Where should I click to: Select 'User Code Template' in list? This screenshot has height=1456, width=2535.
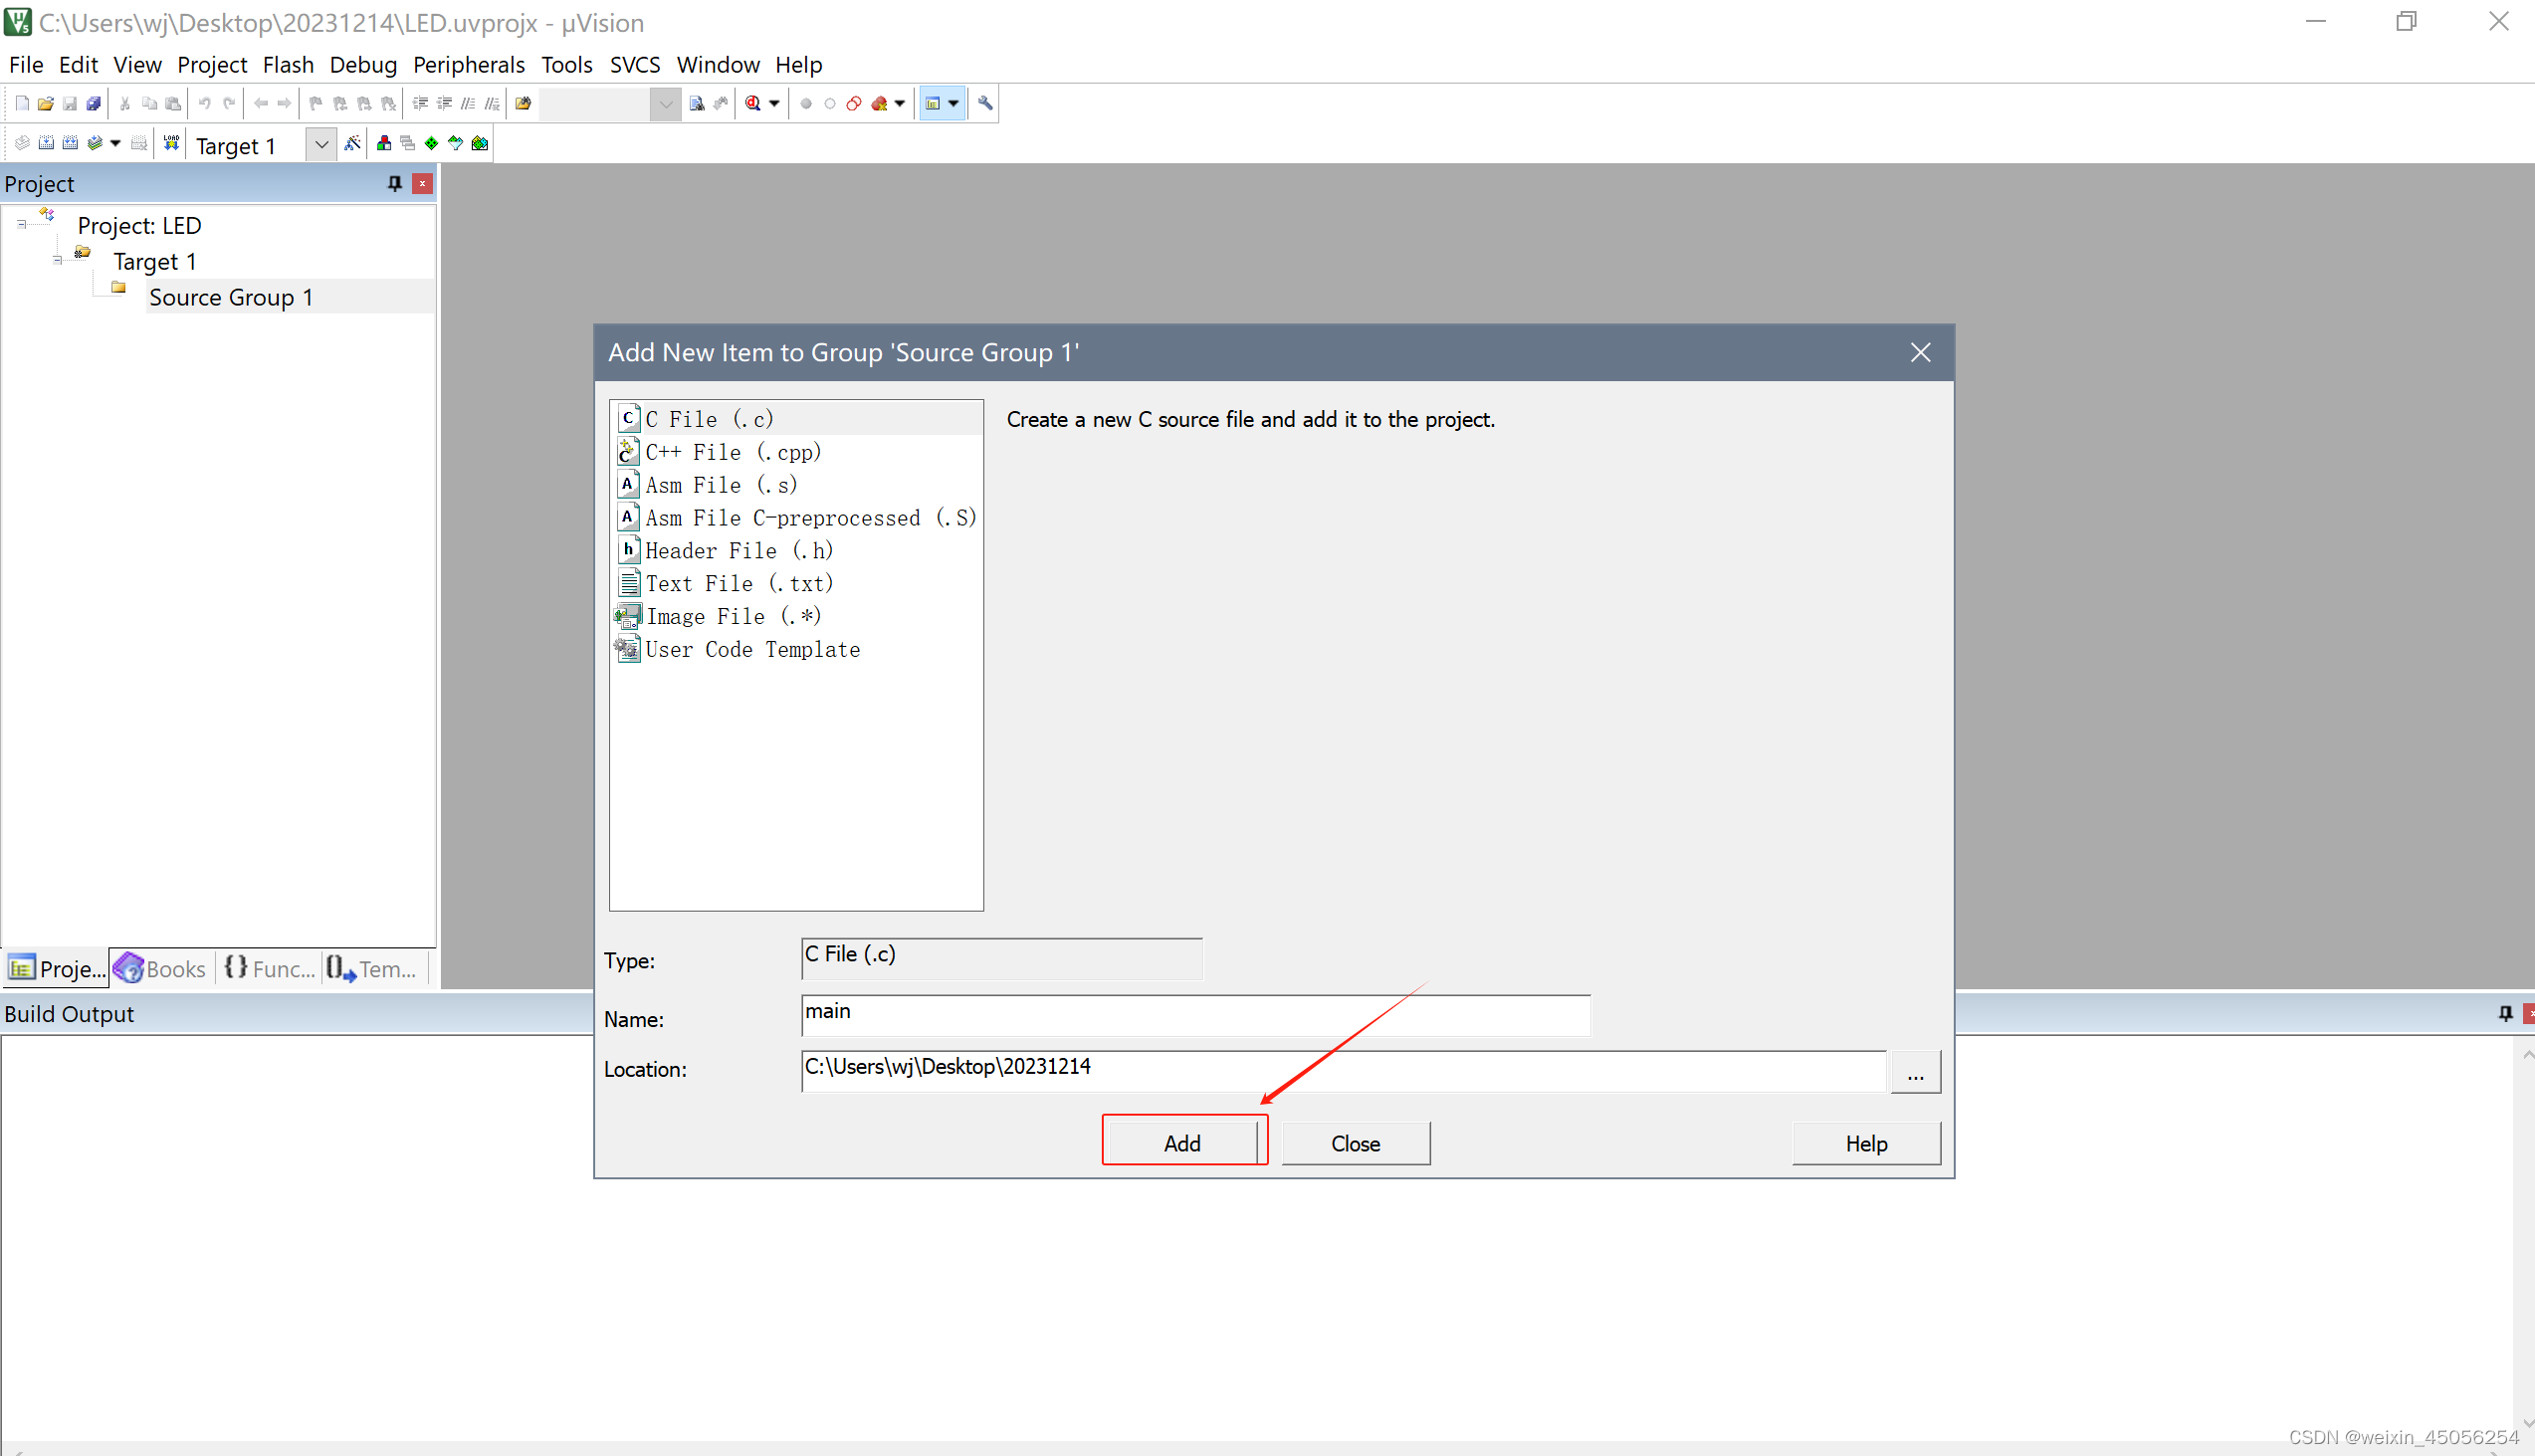pos(752,650)
